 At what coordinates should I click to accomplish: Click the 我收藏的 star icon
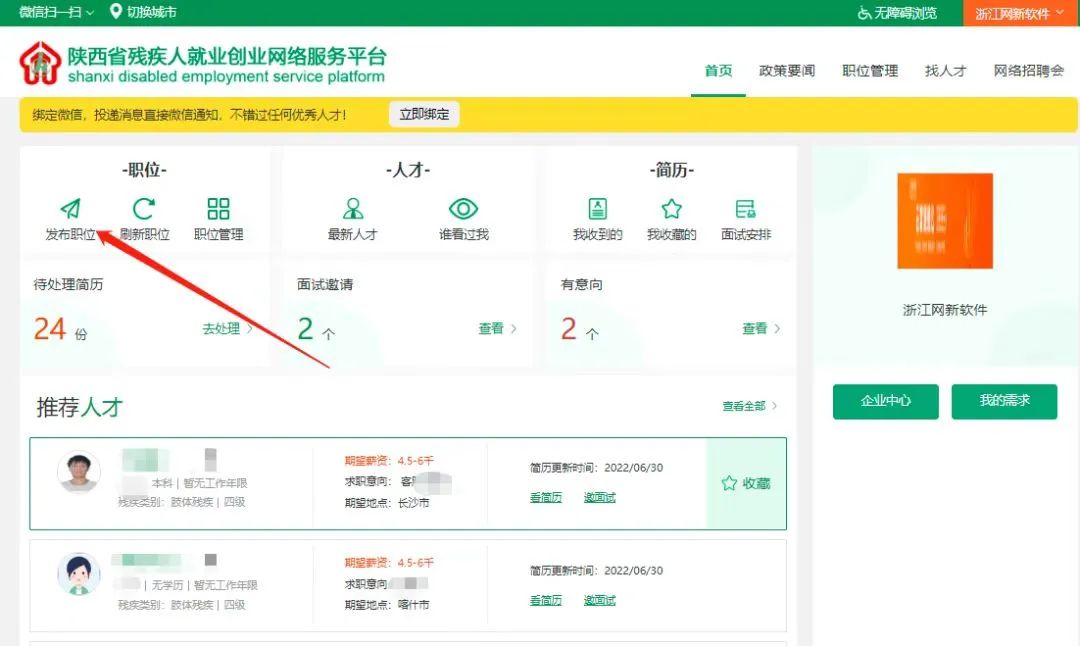pos(670,210)
